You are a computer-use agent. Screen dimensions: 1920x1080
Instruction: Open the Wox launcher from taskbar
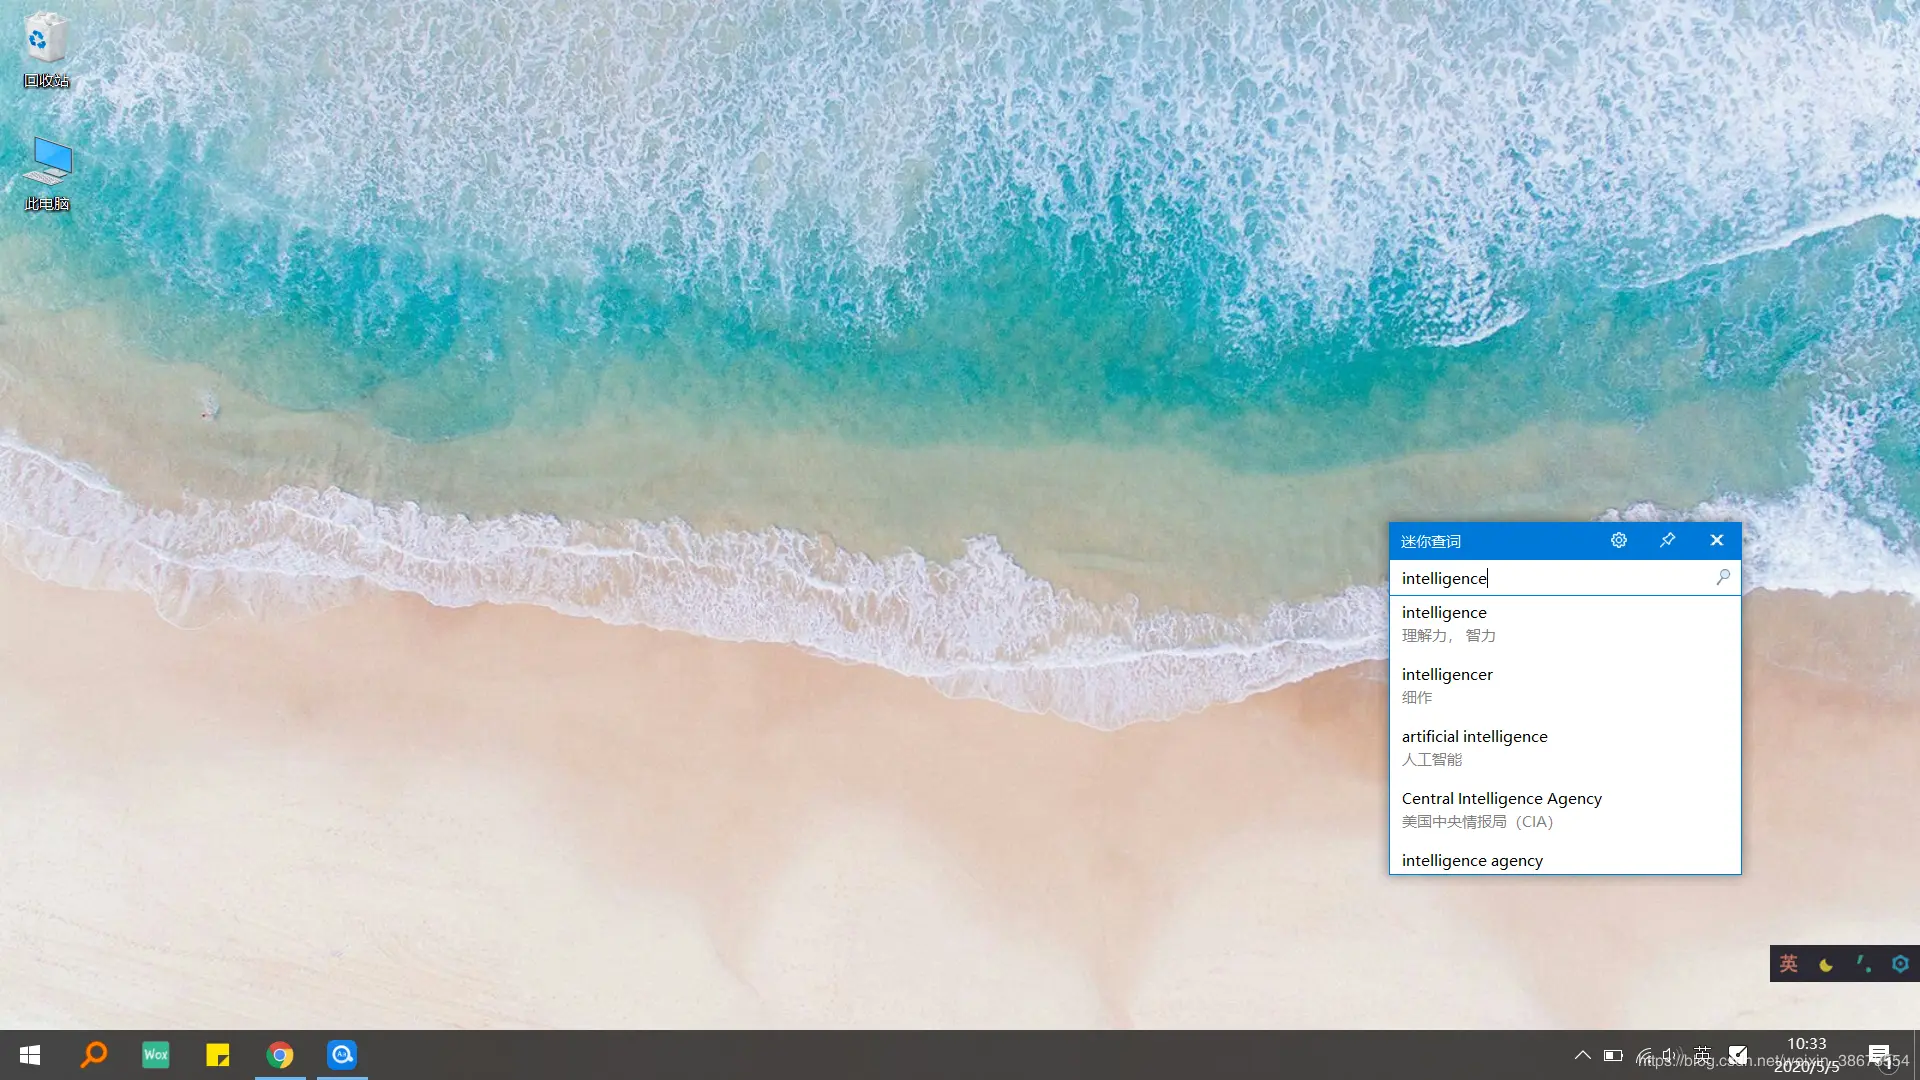click(x=156, y=1055)
